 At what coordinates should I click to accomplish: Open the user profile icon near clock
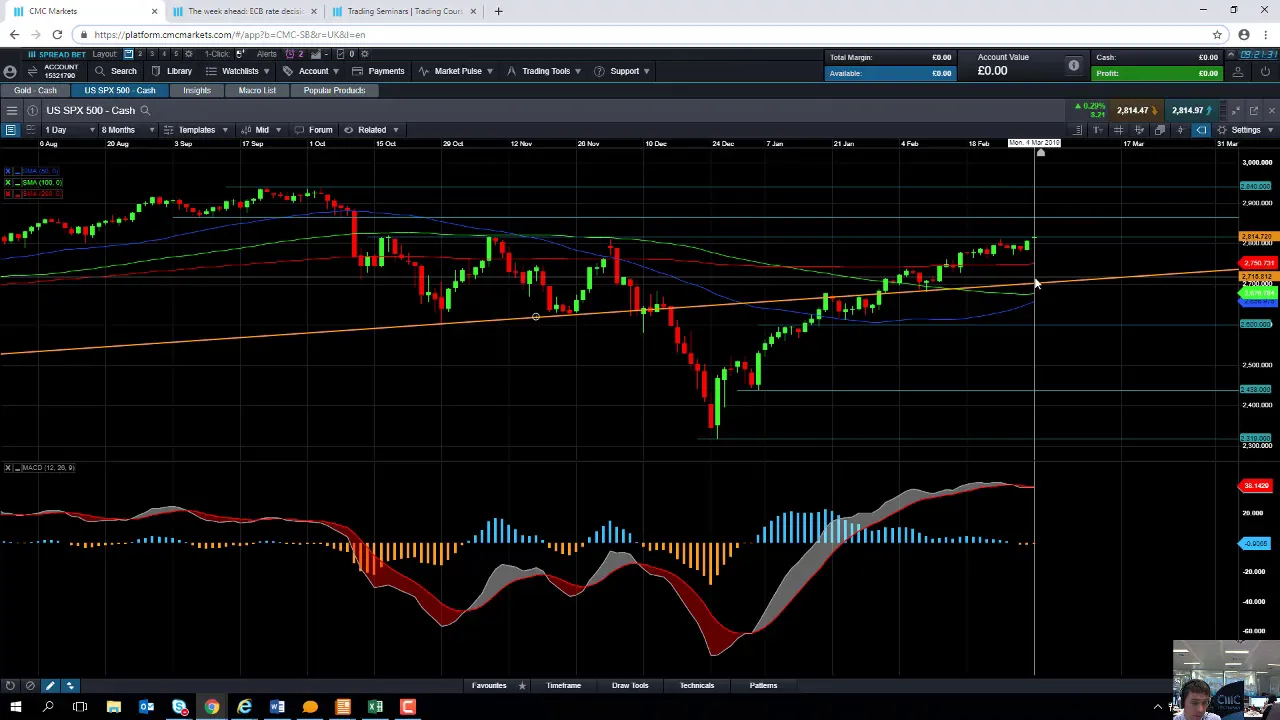1237,72
